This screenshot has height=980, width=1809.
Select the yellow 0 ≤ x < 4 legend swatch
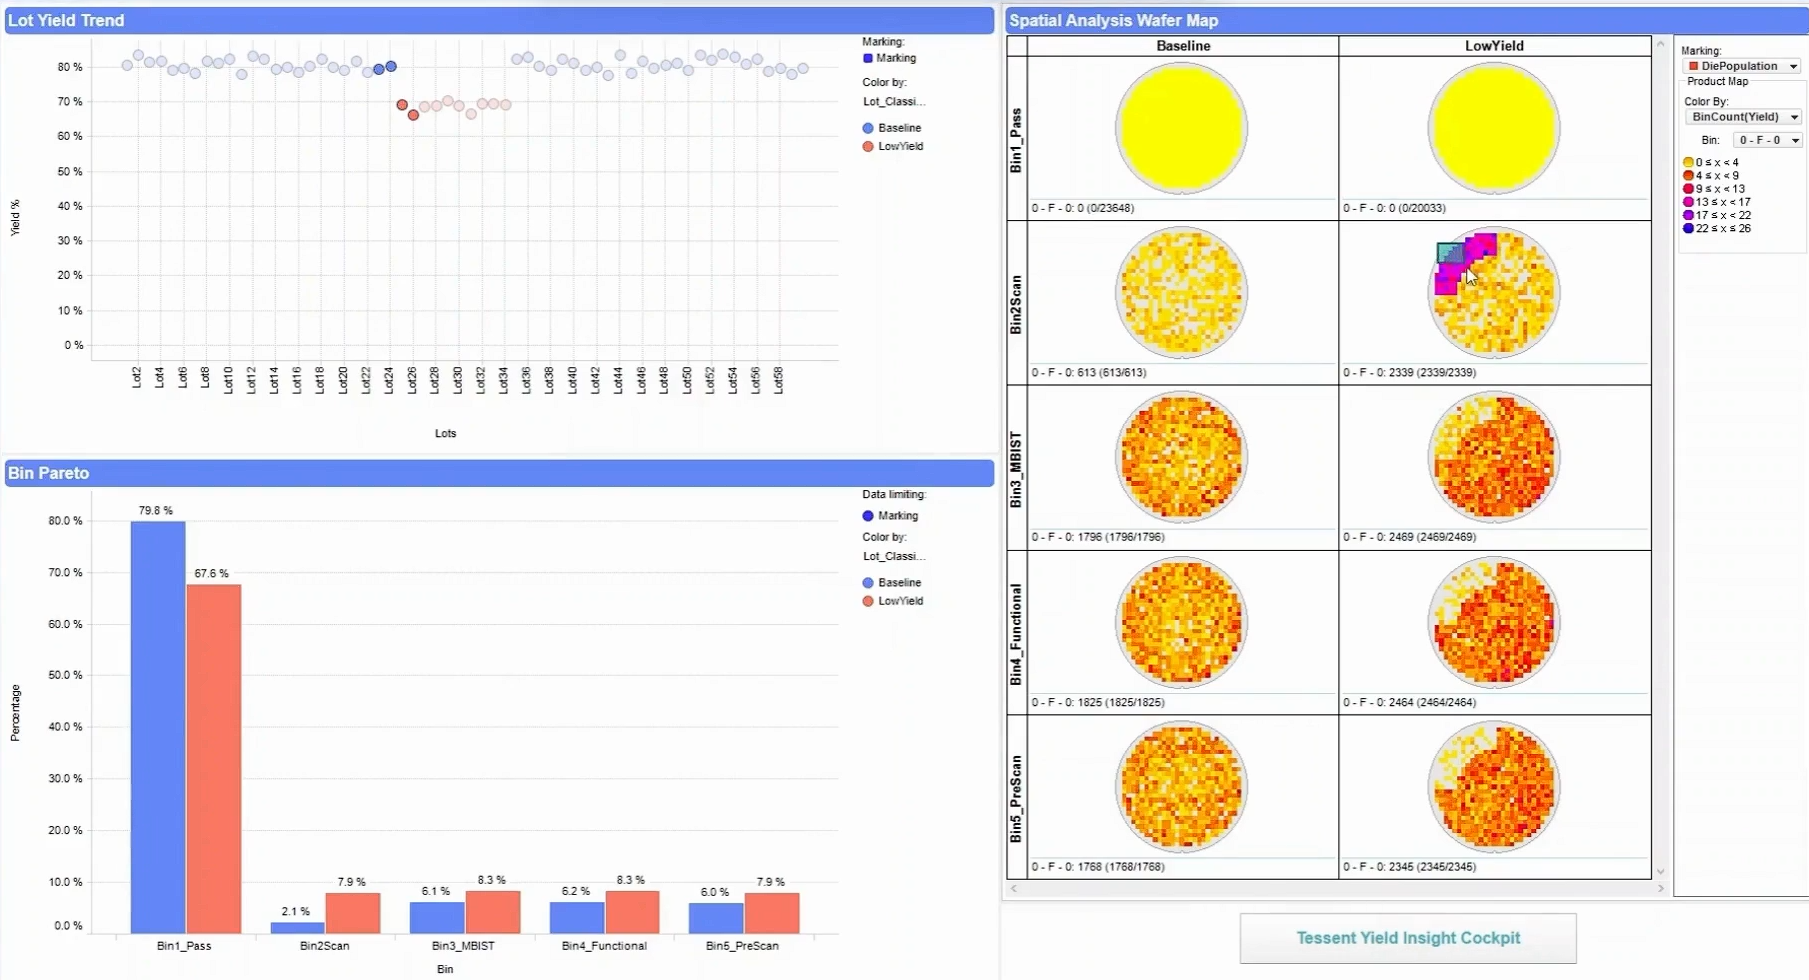tap(1688, 162)
